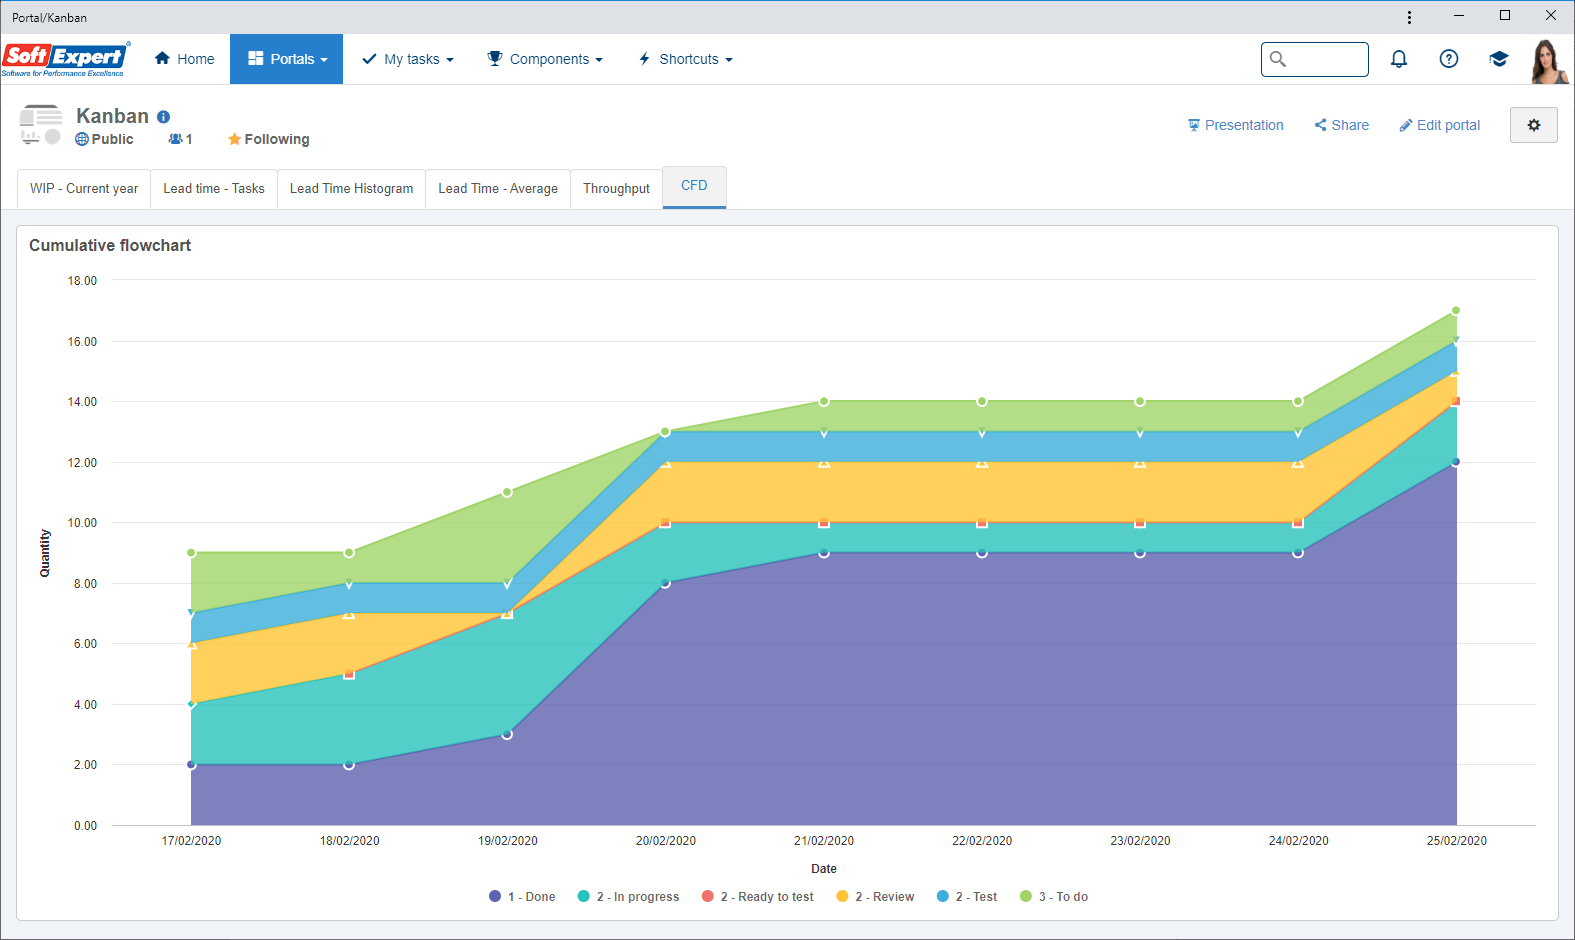Click the Portal/Kanban window title
Screen dimensions: 1575x940
point(49,17)
